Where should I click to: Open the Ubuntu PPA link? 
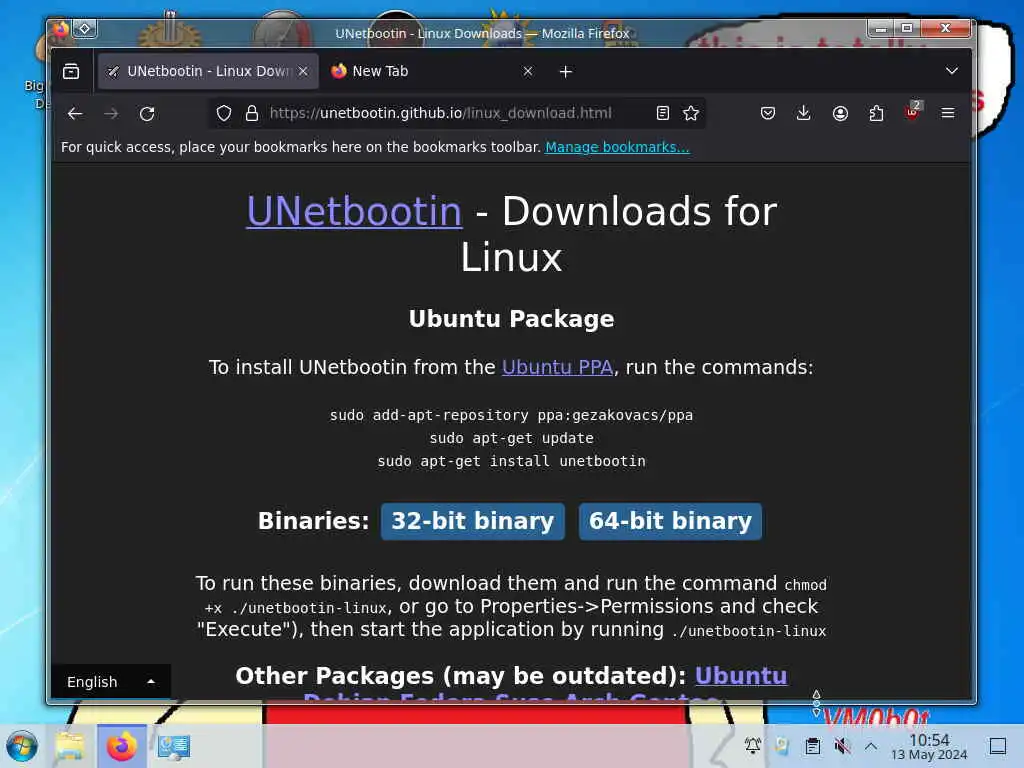[557, 367]
